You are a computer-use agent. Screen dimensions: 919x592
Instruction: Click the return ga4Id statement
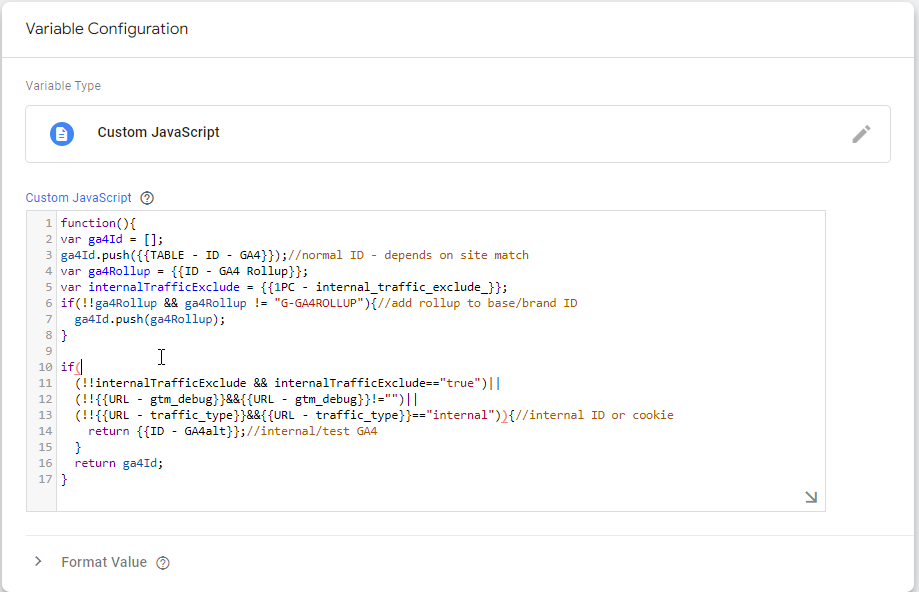coord(118,463)
